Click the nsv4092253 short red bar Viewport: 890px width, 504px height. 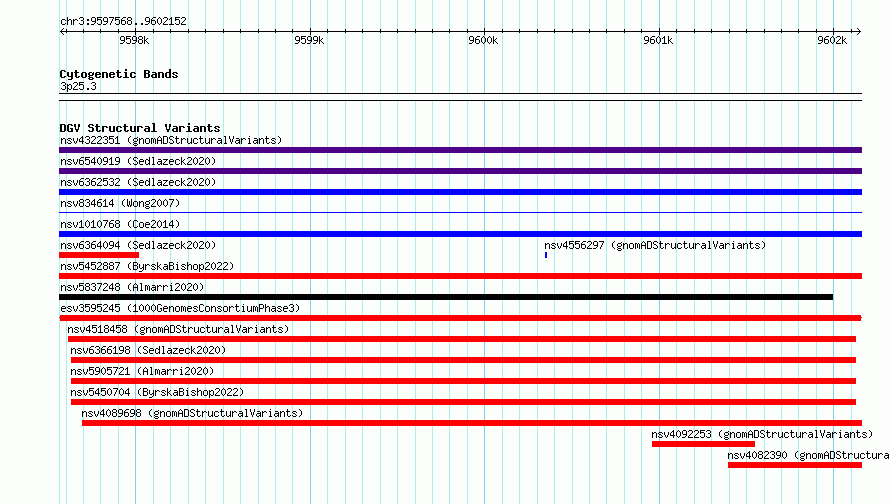coord(703,444)
